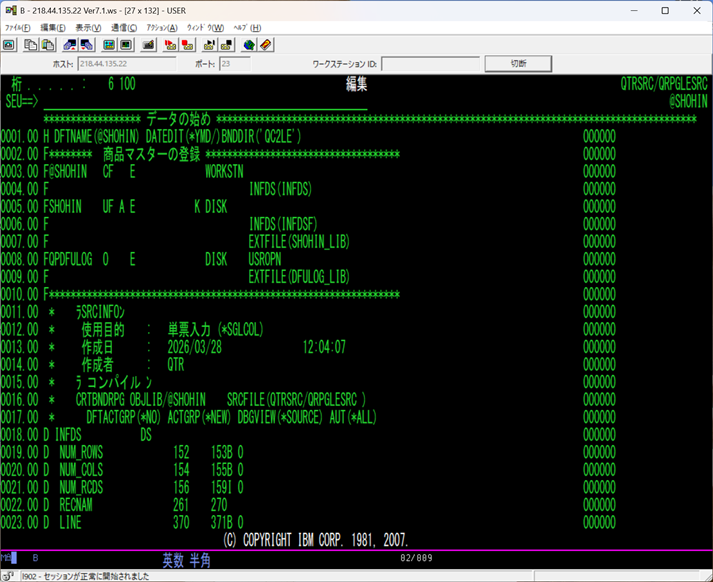
Task: Open the 編集(E) menu
Action: pos(53,27)
